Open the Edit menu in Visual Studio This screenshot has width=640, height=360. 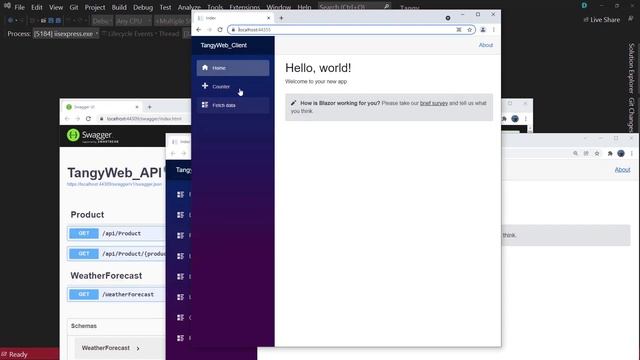(37, 7)
